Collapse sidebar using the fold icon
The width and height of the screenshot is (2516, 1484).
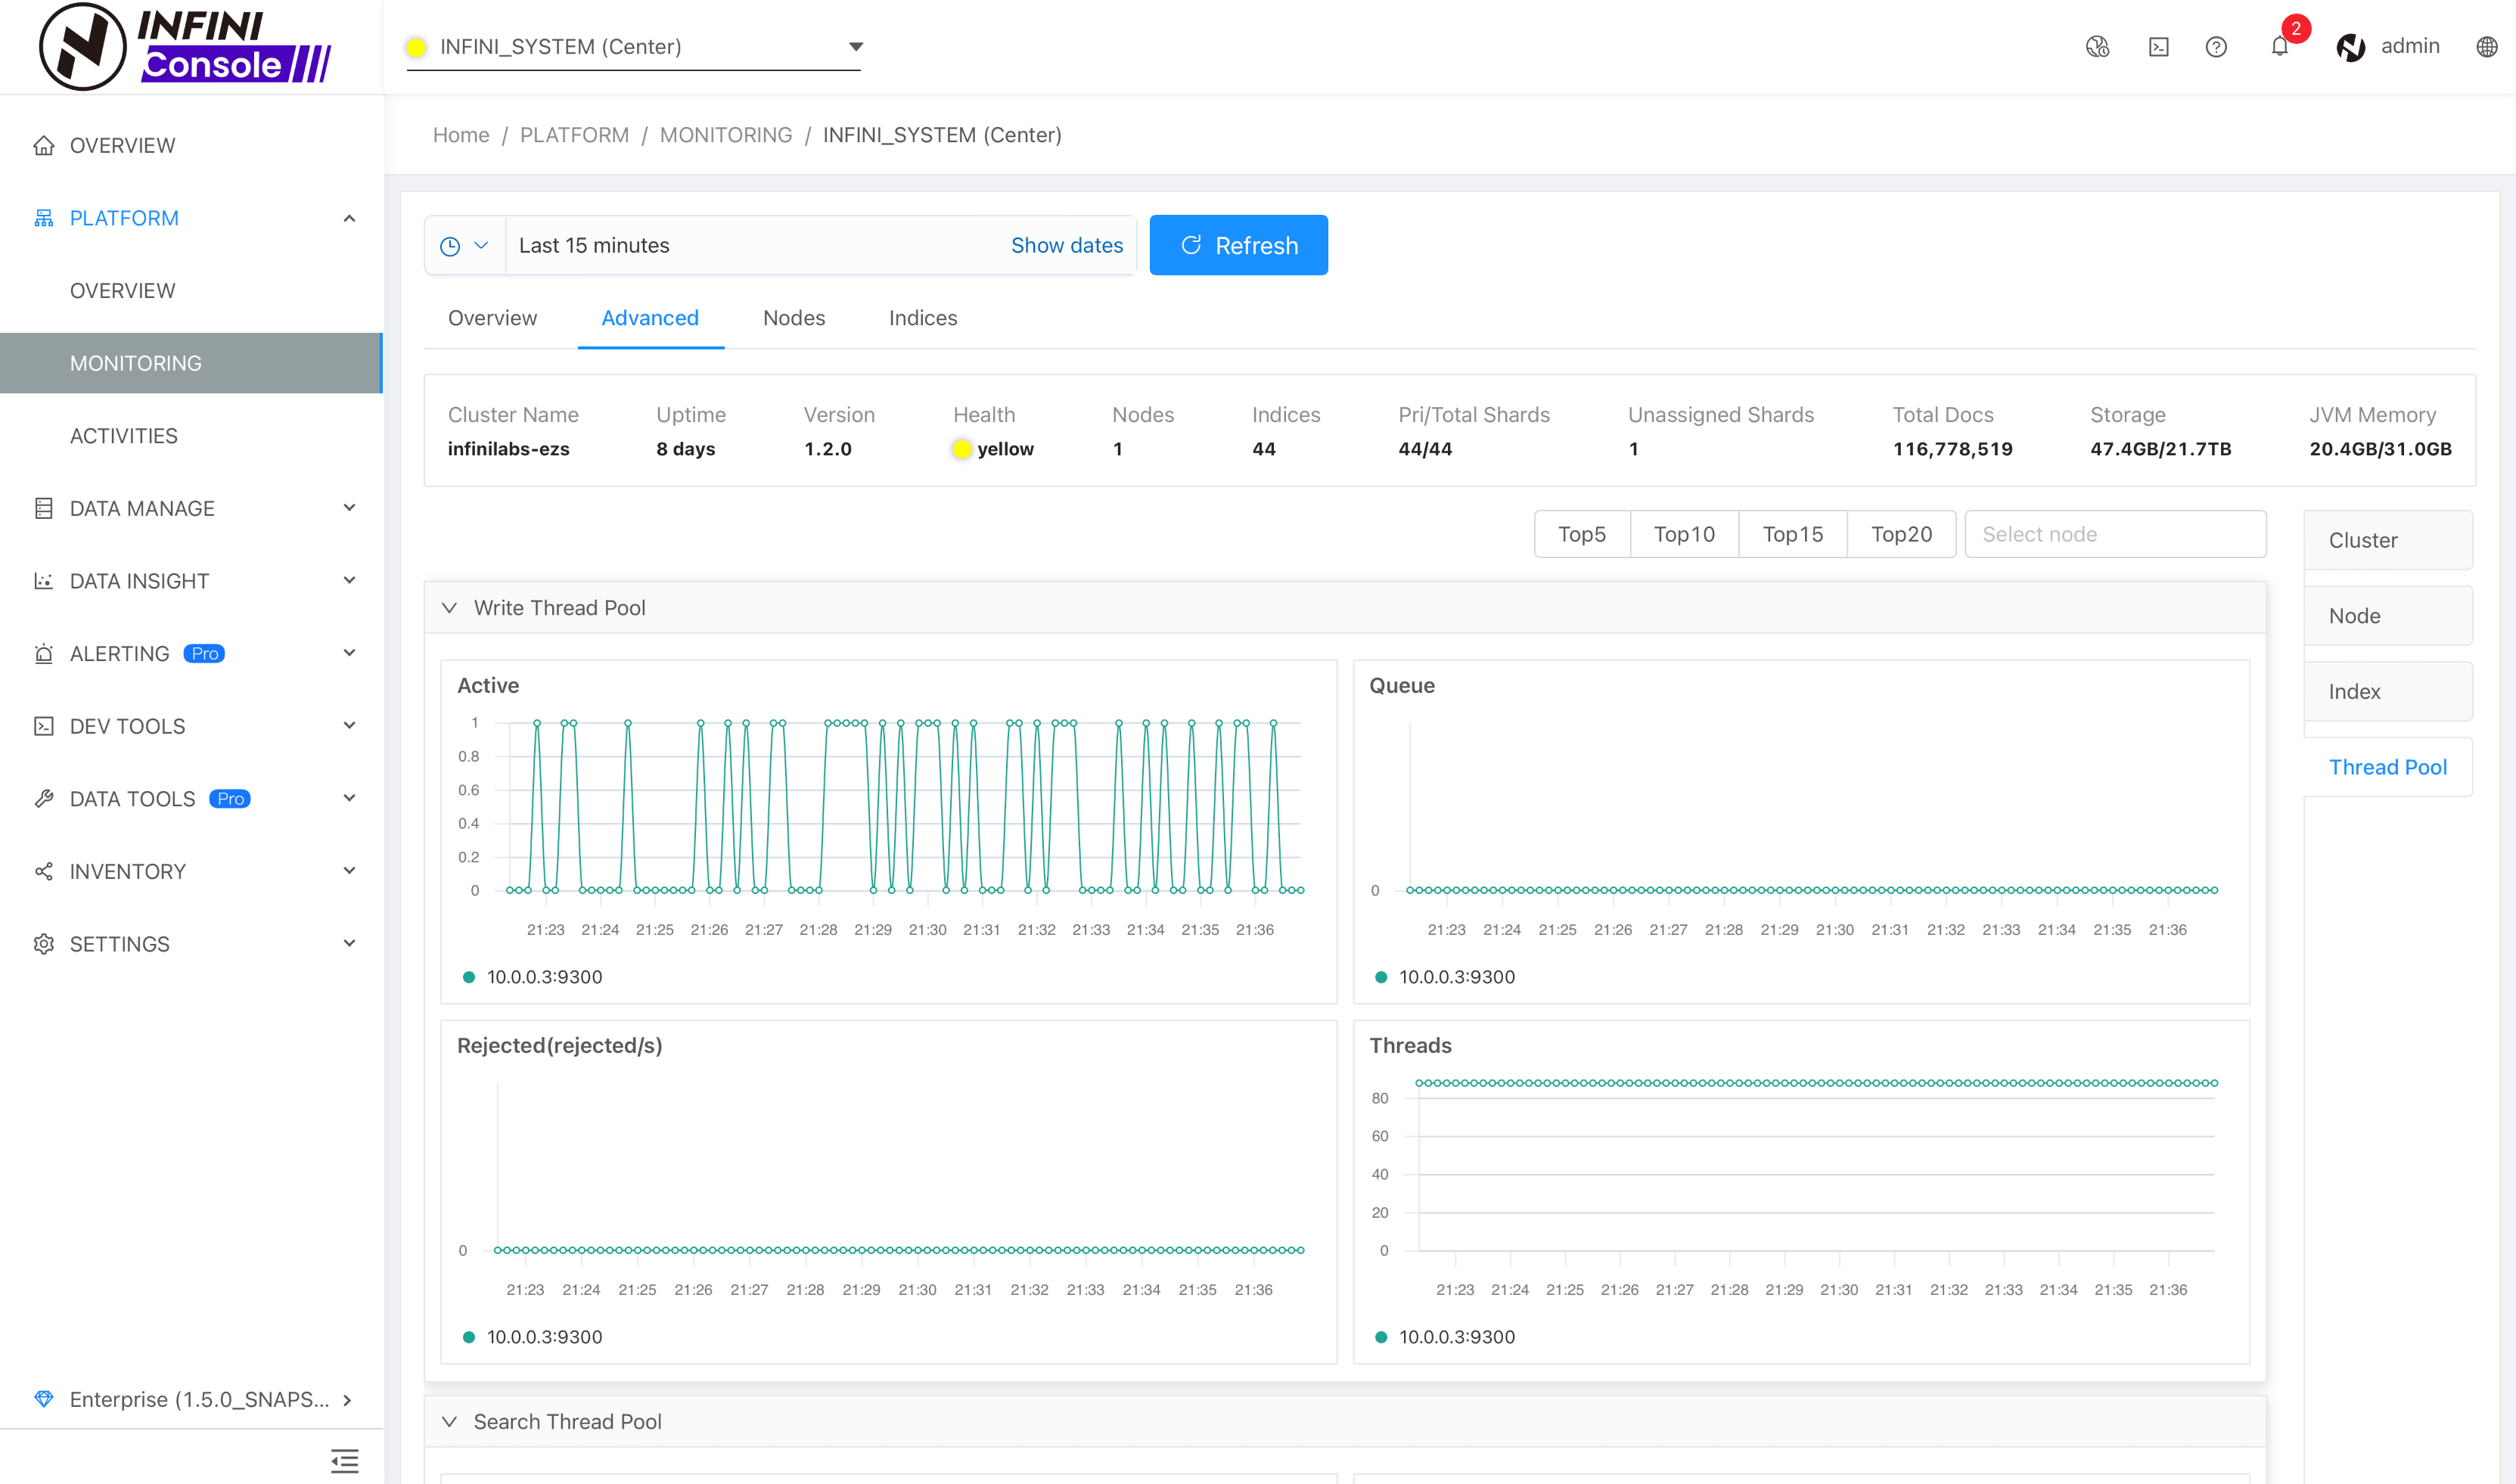(x=344, y=1461)
